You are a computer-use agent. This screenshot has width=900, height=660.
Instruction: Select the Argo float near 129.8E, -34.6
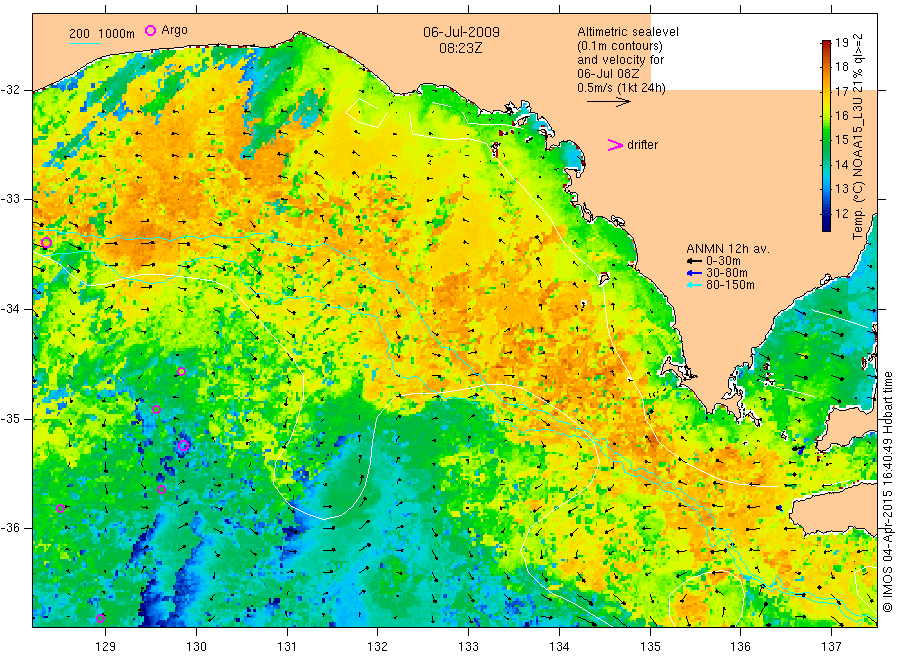point(181,371)
